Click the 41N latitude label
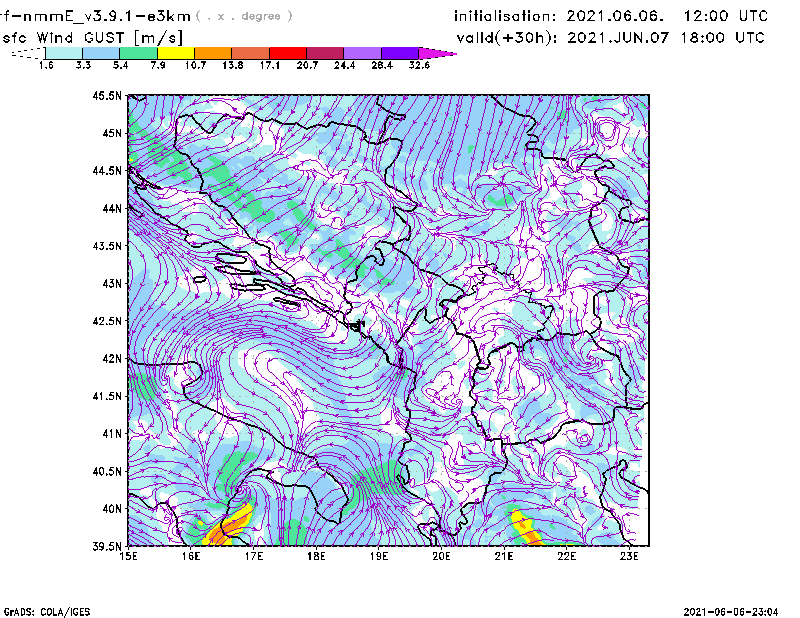800x618 pixels. (112, 434)
